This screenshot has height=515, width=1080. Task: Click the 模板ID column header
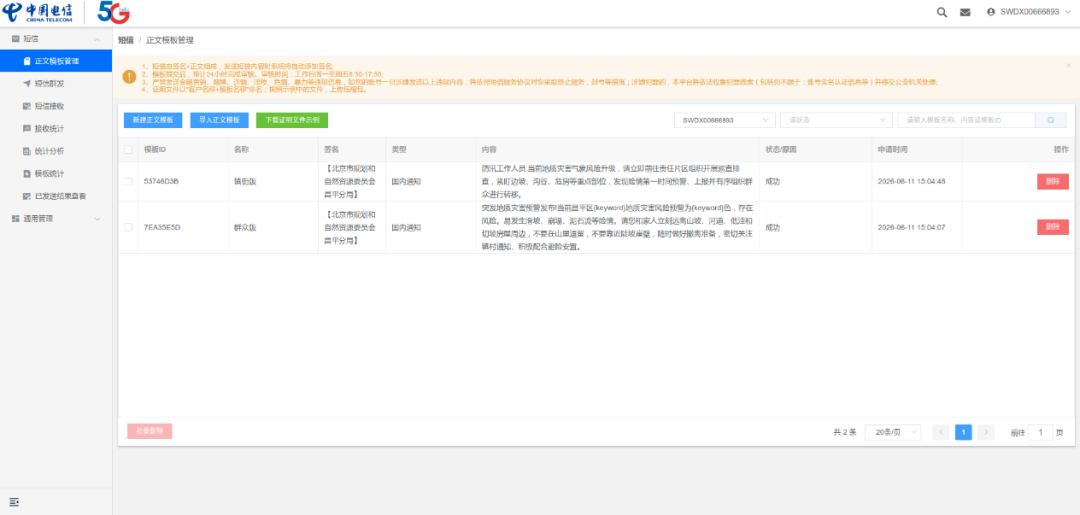[x=155, y=149]
